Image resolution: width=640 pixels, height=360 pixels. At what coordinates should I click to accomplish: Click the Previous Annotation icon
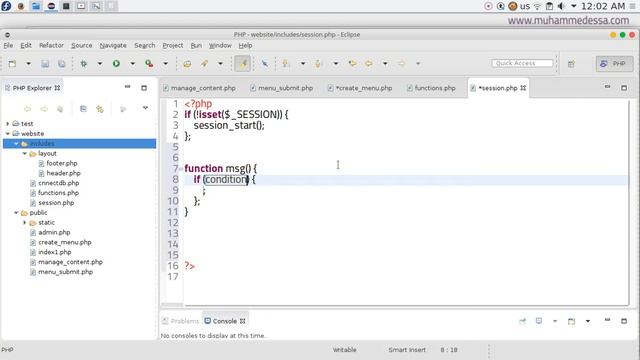pos(319,64)
